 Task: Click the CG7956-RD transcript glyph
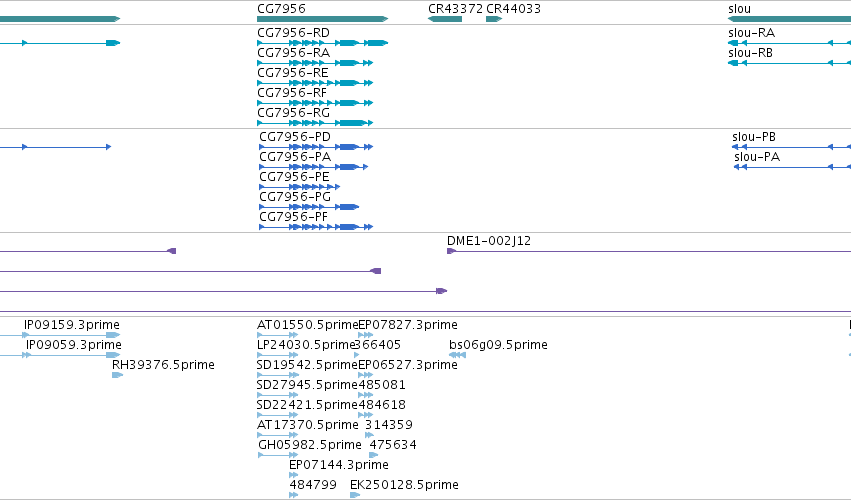[x=322, y=43]
